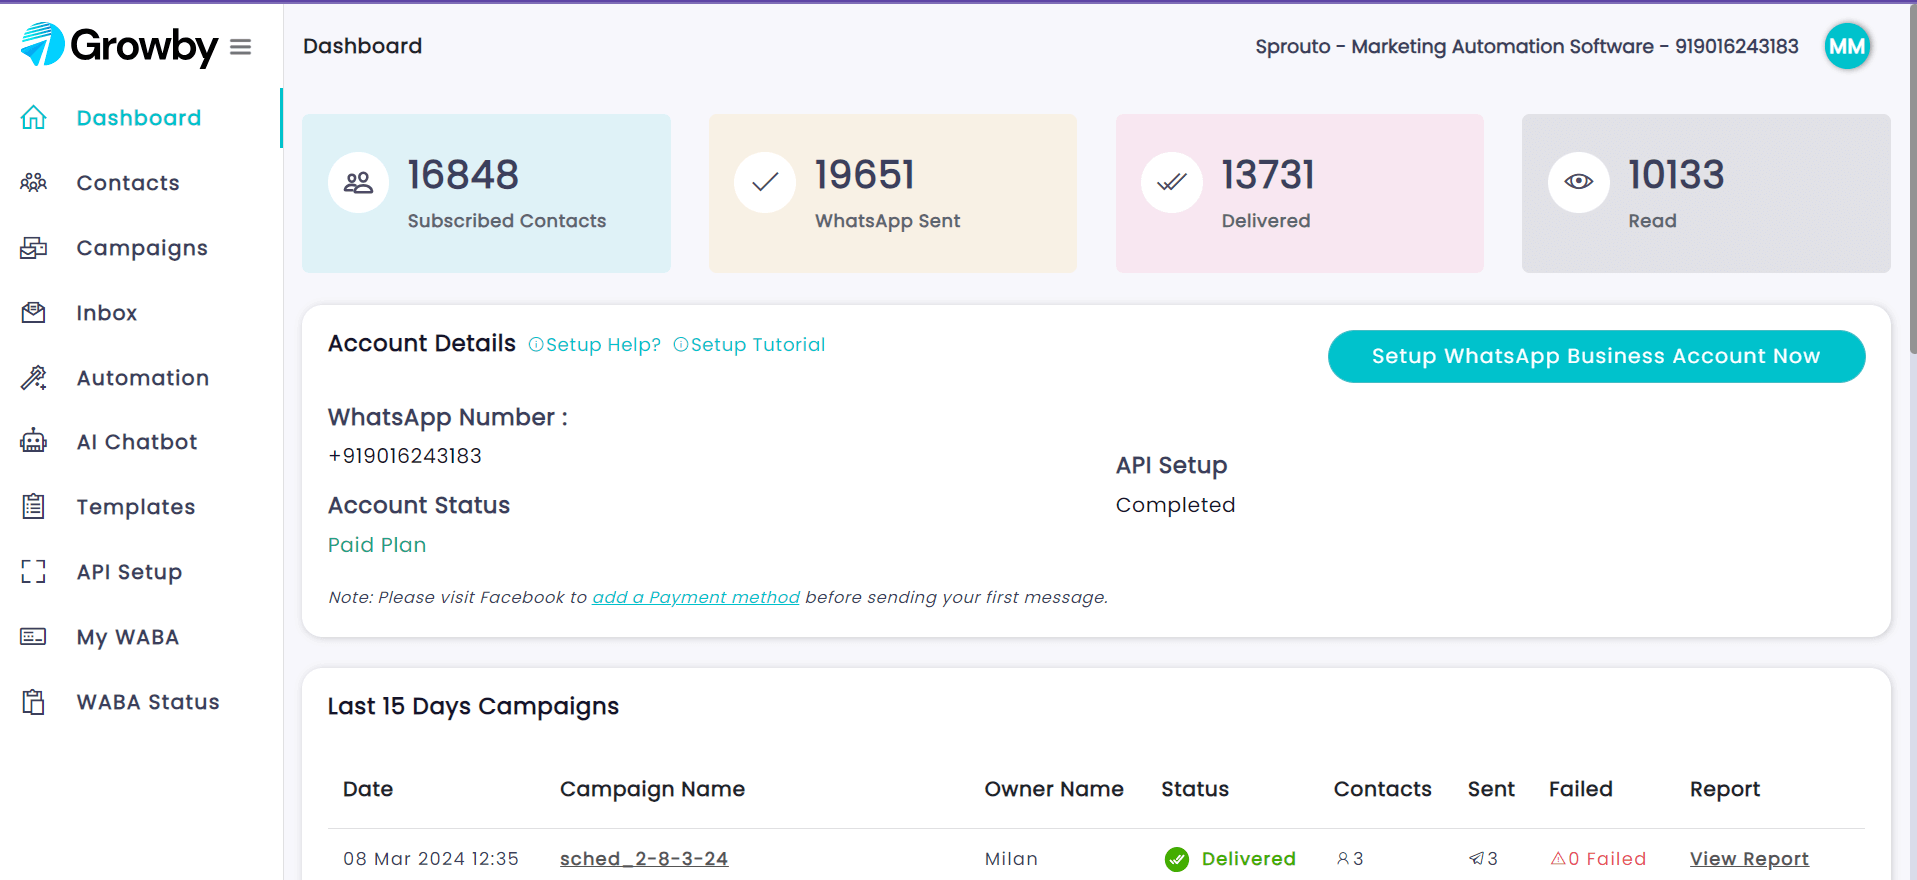Image resolution: width=1917 pixels, height=880 pixels.
Task: Open the AI Chatbot robot icon
Action: pos(34,442)
